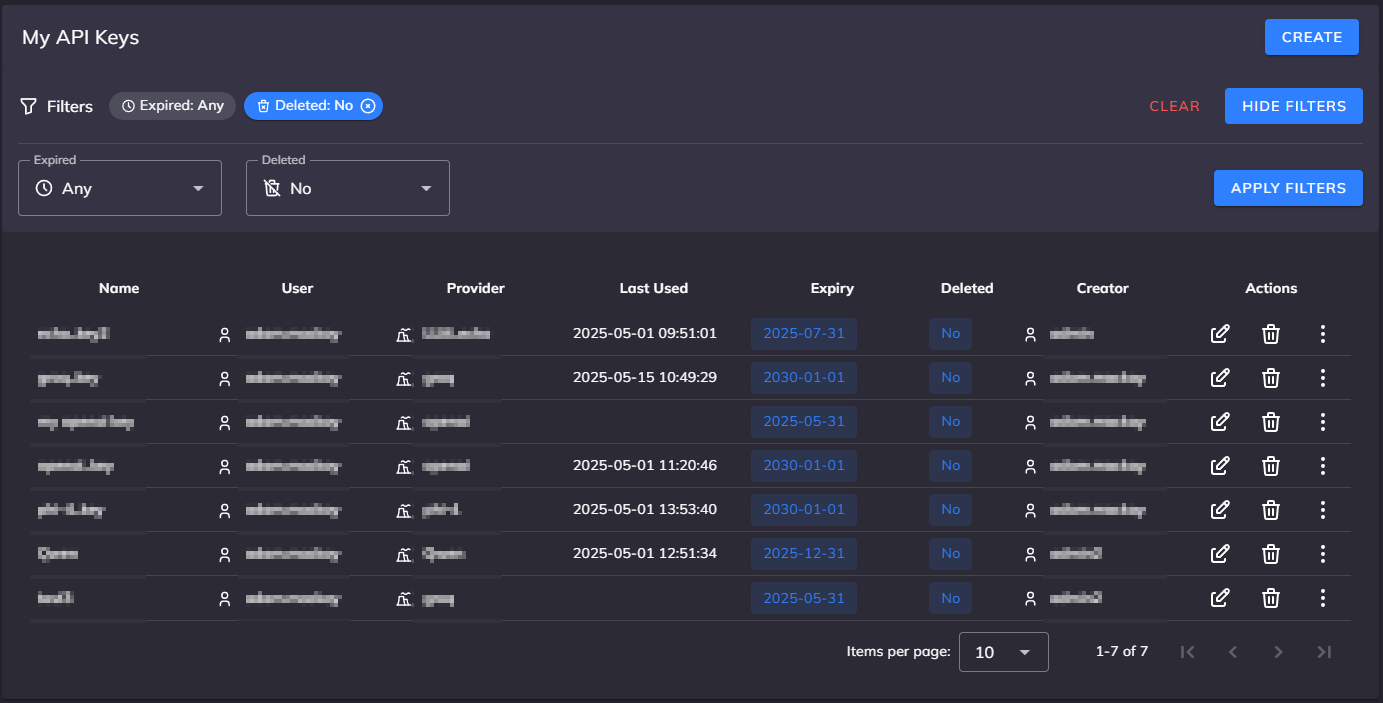Apply the selected filters
This screenshot has height=703, width=1383.
[x=1288, y=188]
